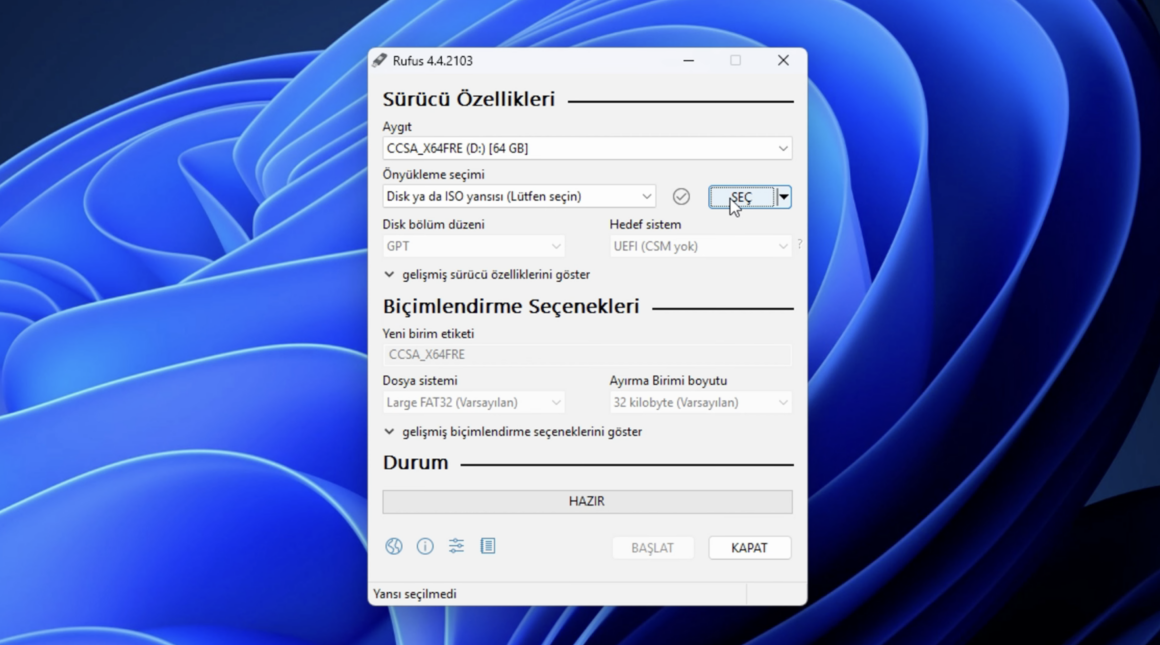Click the Yeni birim etiketi text field

pos(587,355)
